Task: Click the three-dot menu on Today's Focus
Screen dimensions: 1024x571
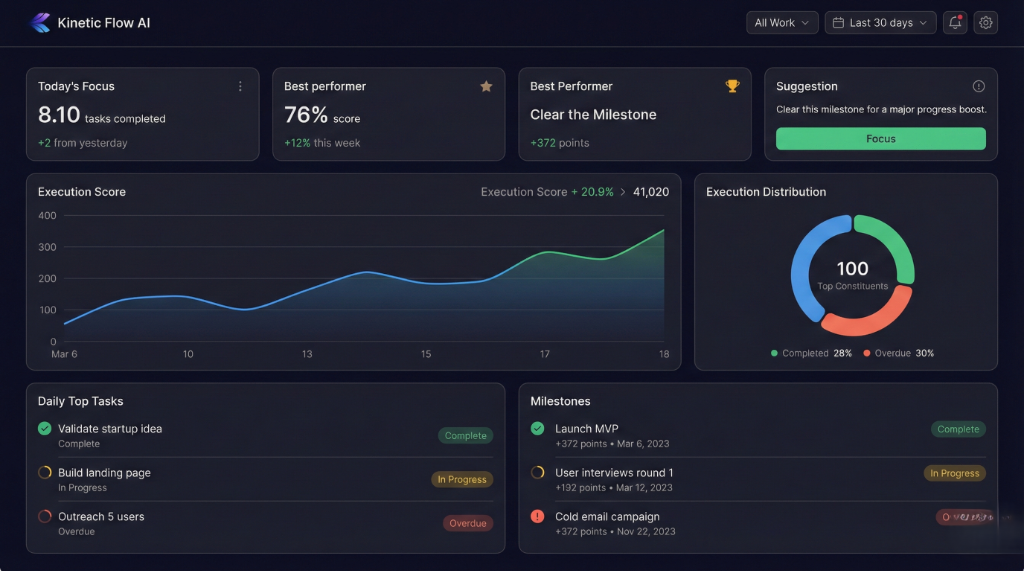Action: (x=240, y=87)
